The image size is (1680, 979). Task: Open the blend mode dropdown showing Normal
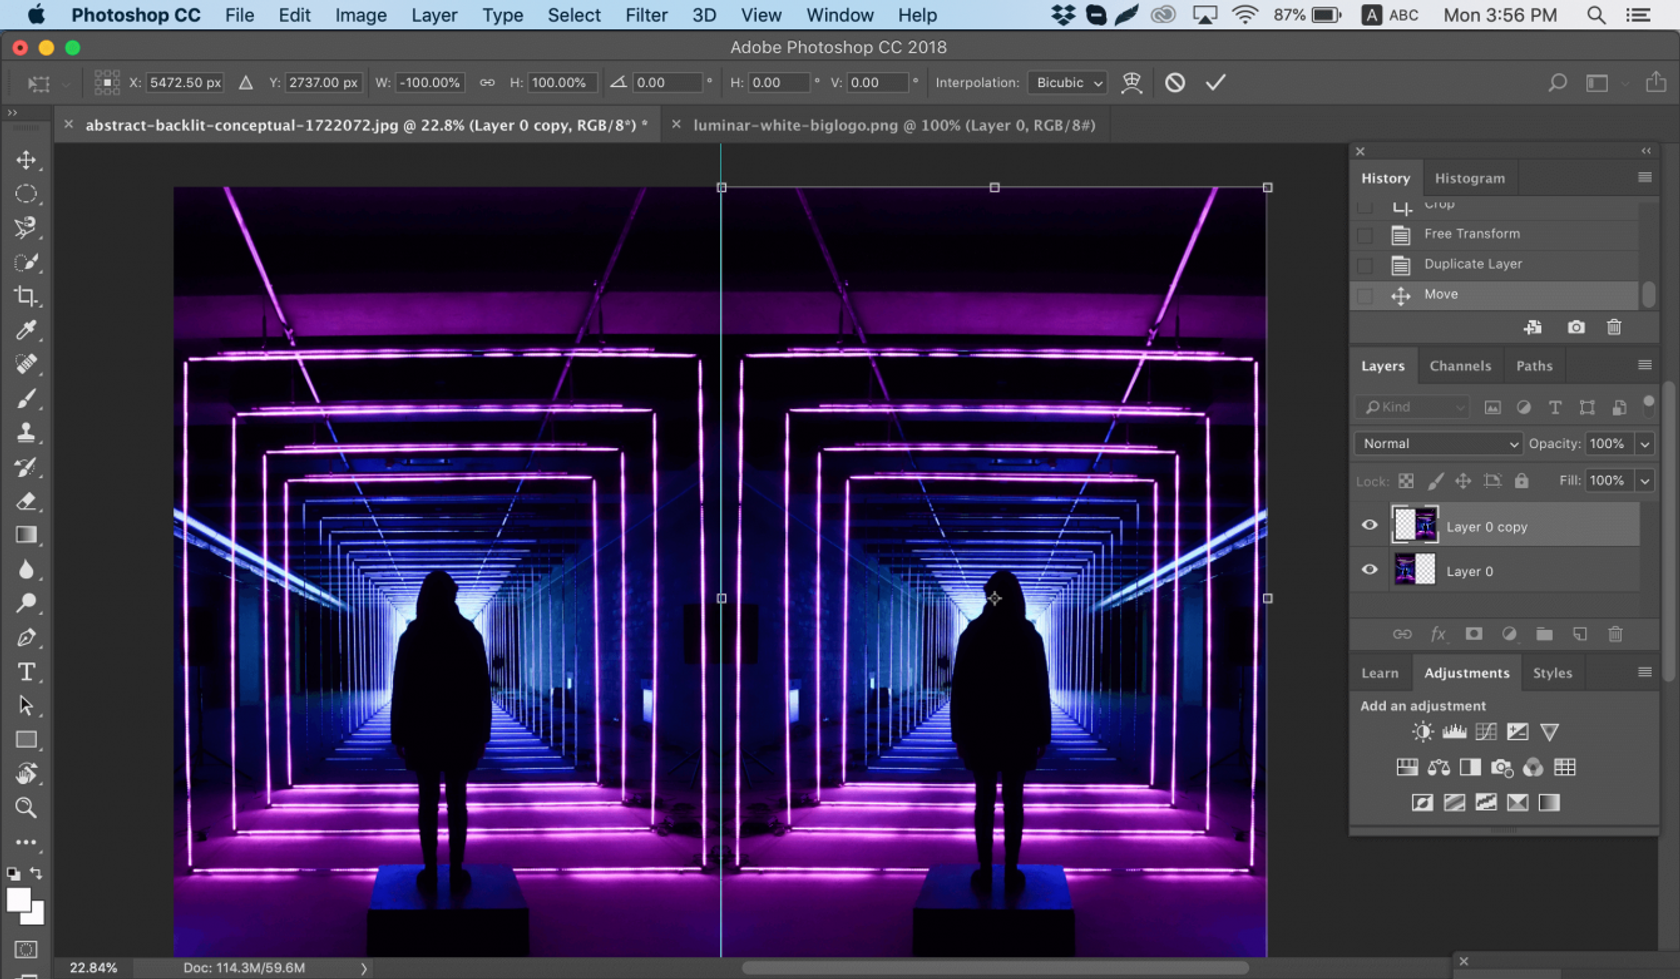point(1437,443)
